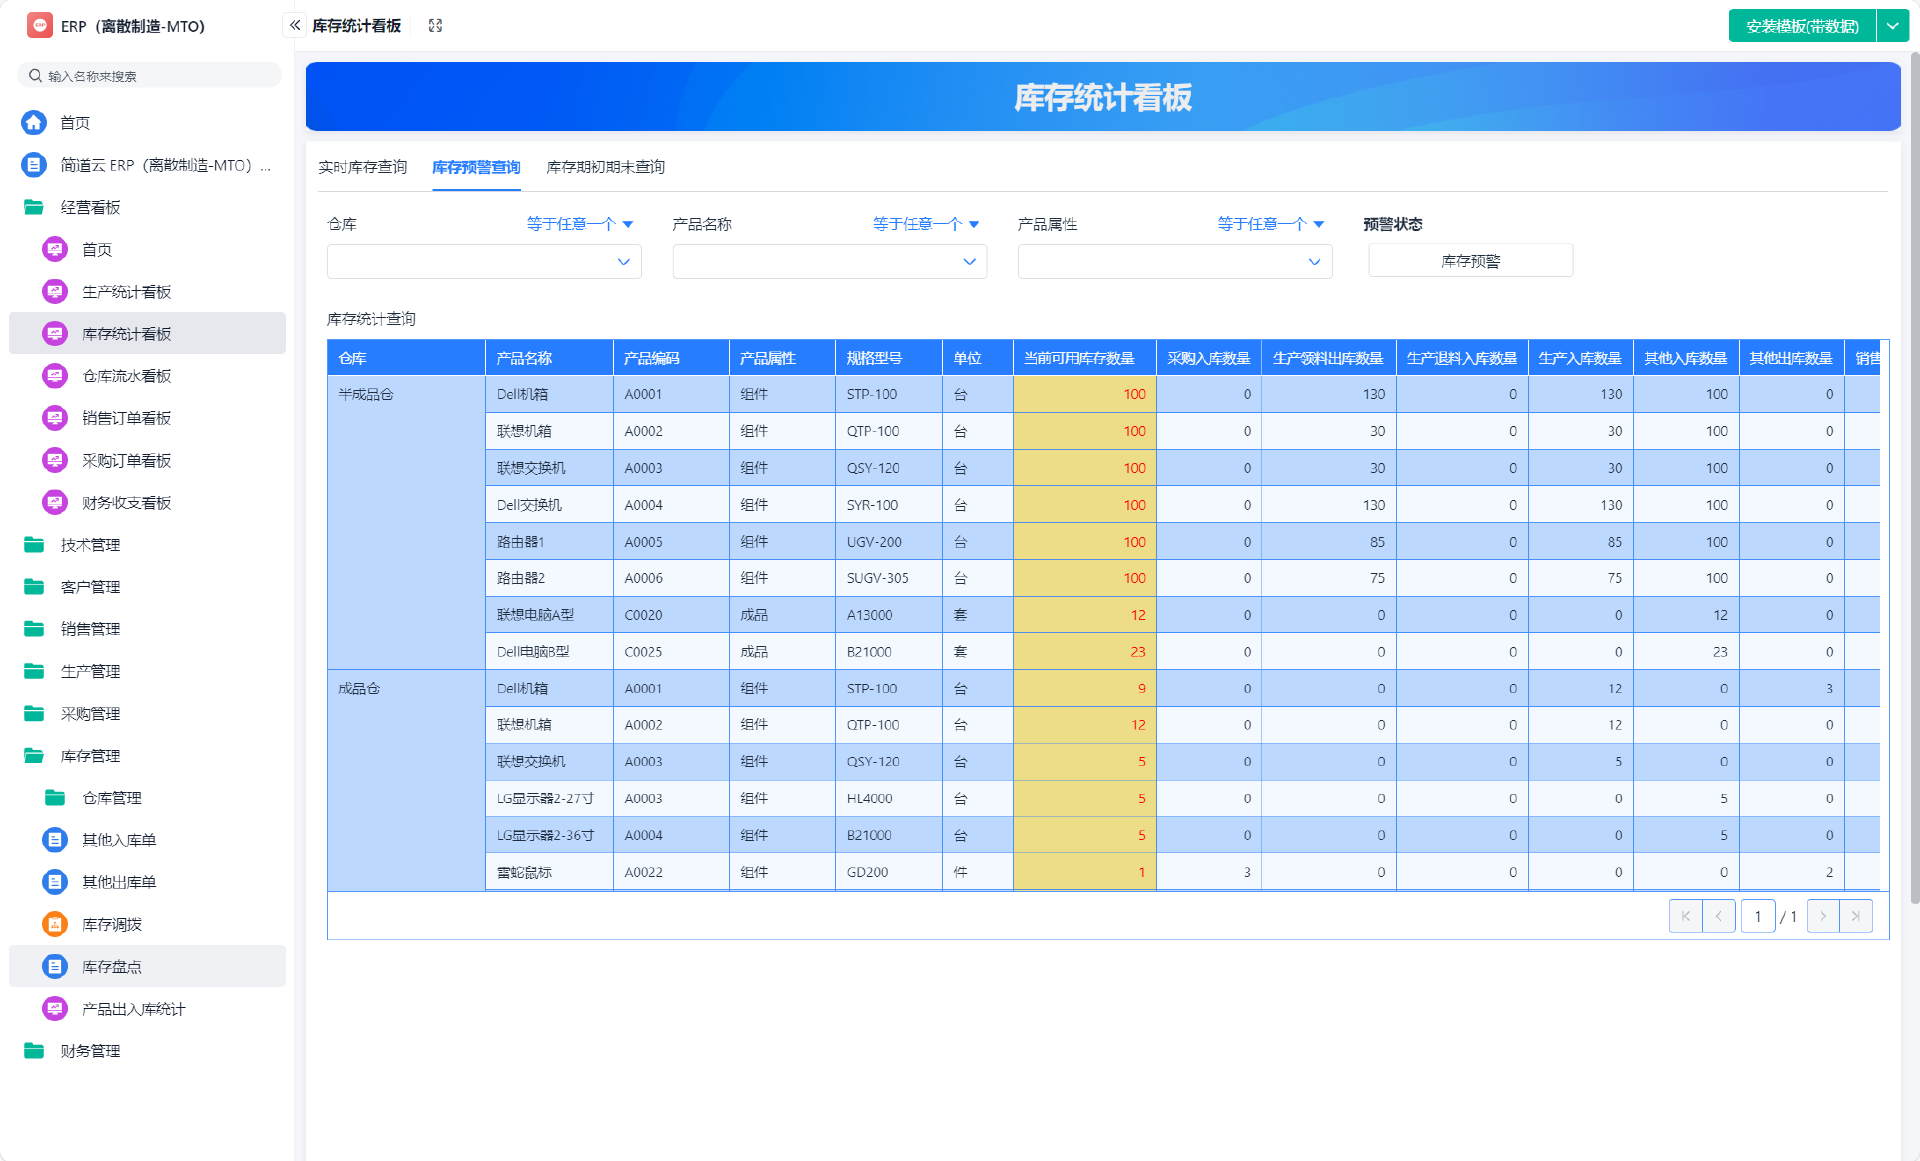Switch to 库存期初期末查询 tab
Viewport: 1920px width, 1161px height.
(x=605, y=167)
